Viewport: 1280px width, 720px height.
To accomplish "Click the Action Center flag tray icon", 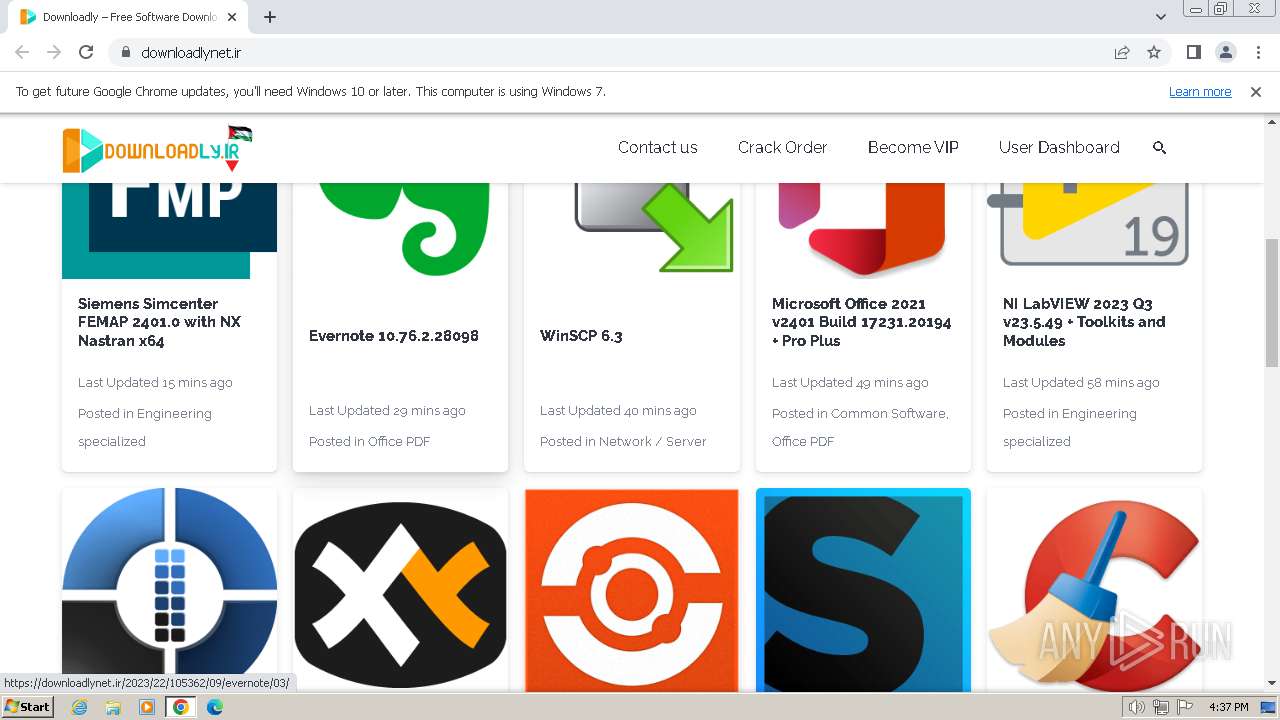I will click(1185, 707).
